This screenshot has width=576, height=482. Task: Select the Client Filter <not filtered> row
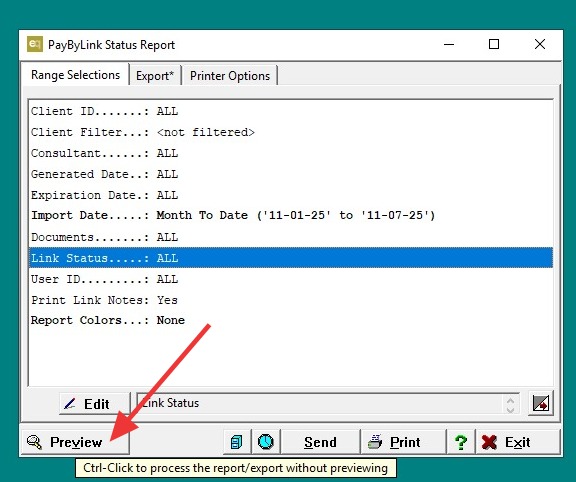pyautogui.click(x=291, y=132)
